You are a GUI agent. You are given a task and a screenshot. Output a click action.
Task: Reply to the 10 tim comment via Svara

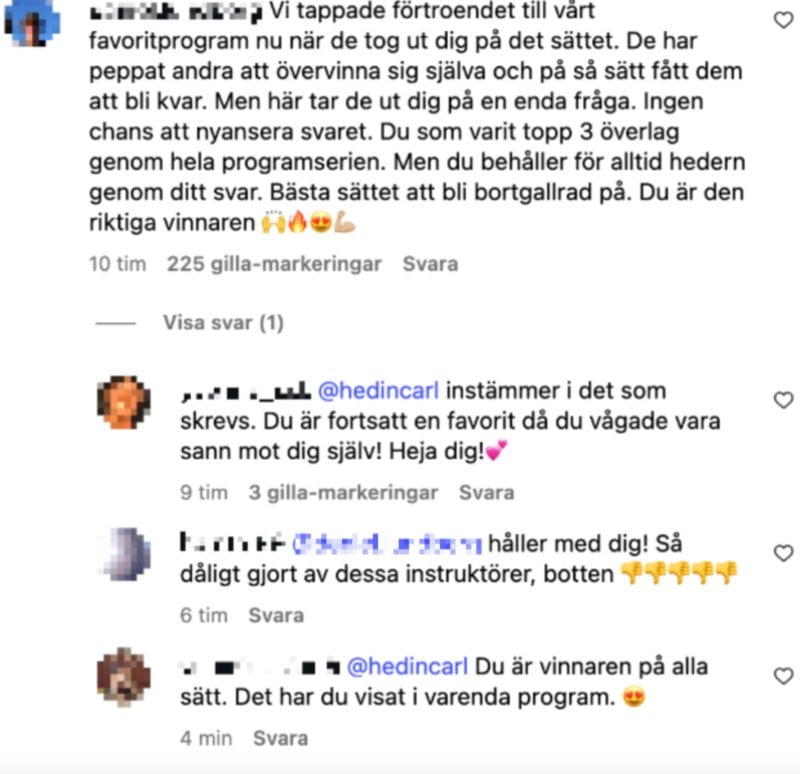pyautogui.click(x=430, y=264)
